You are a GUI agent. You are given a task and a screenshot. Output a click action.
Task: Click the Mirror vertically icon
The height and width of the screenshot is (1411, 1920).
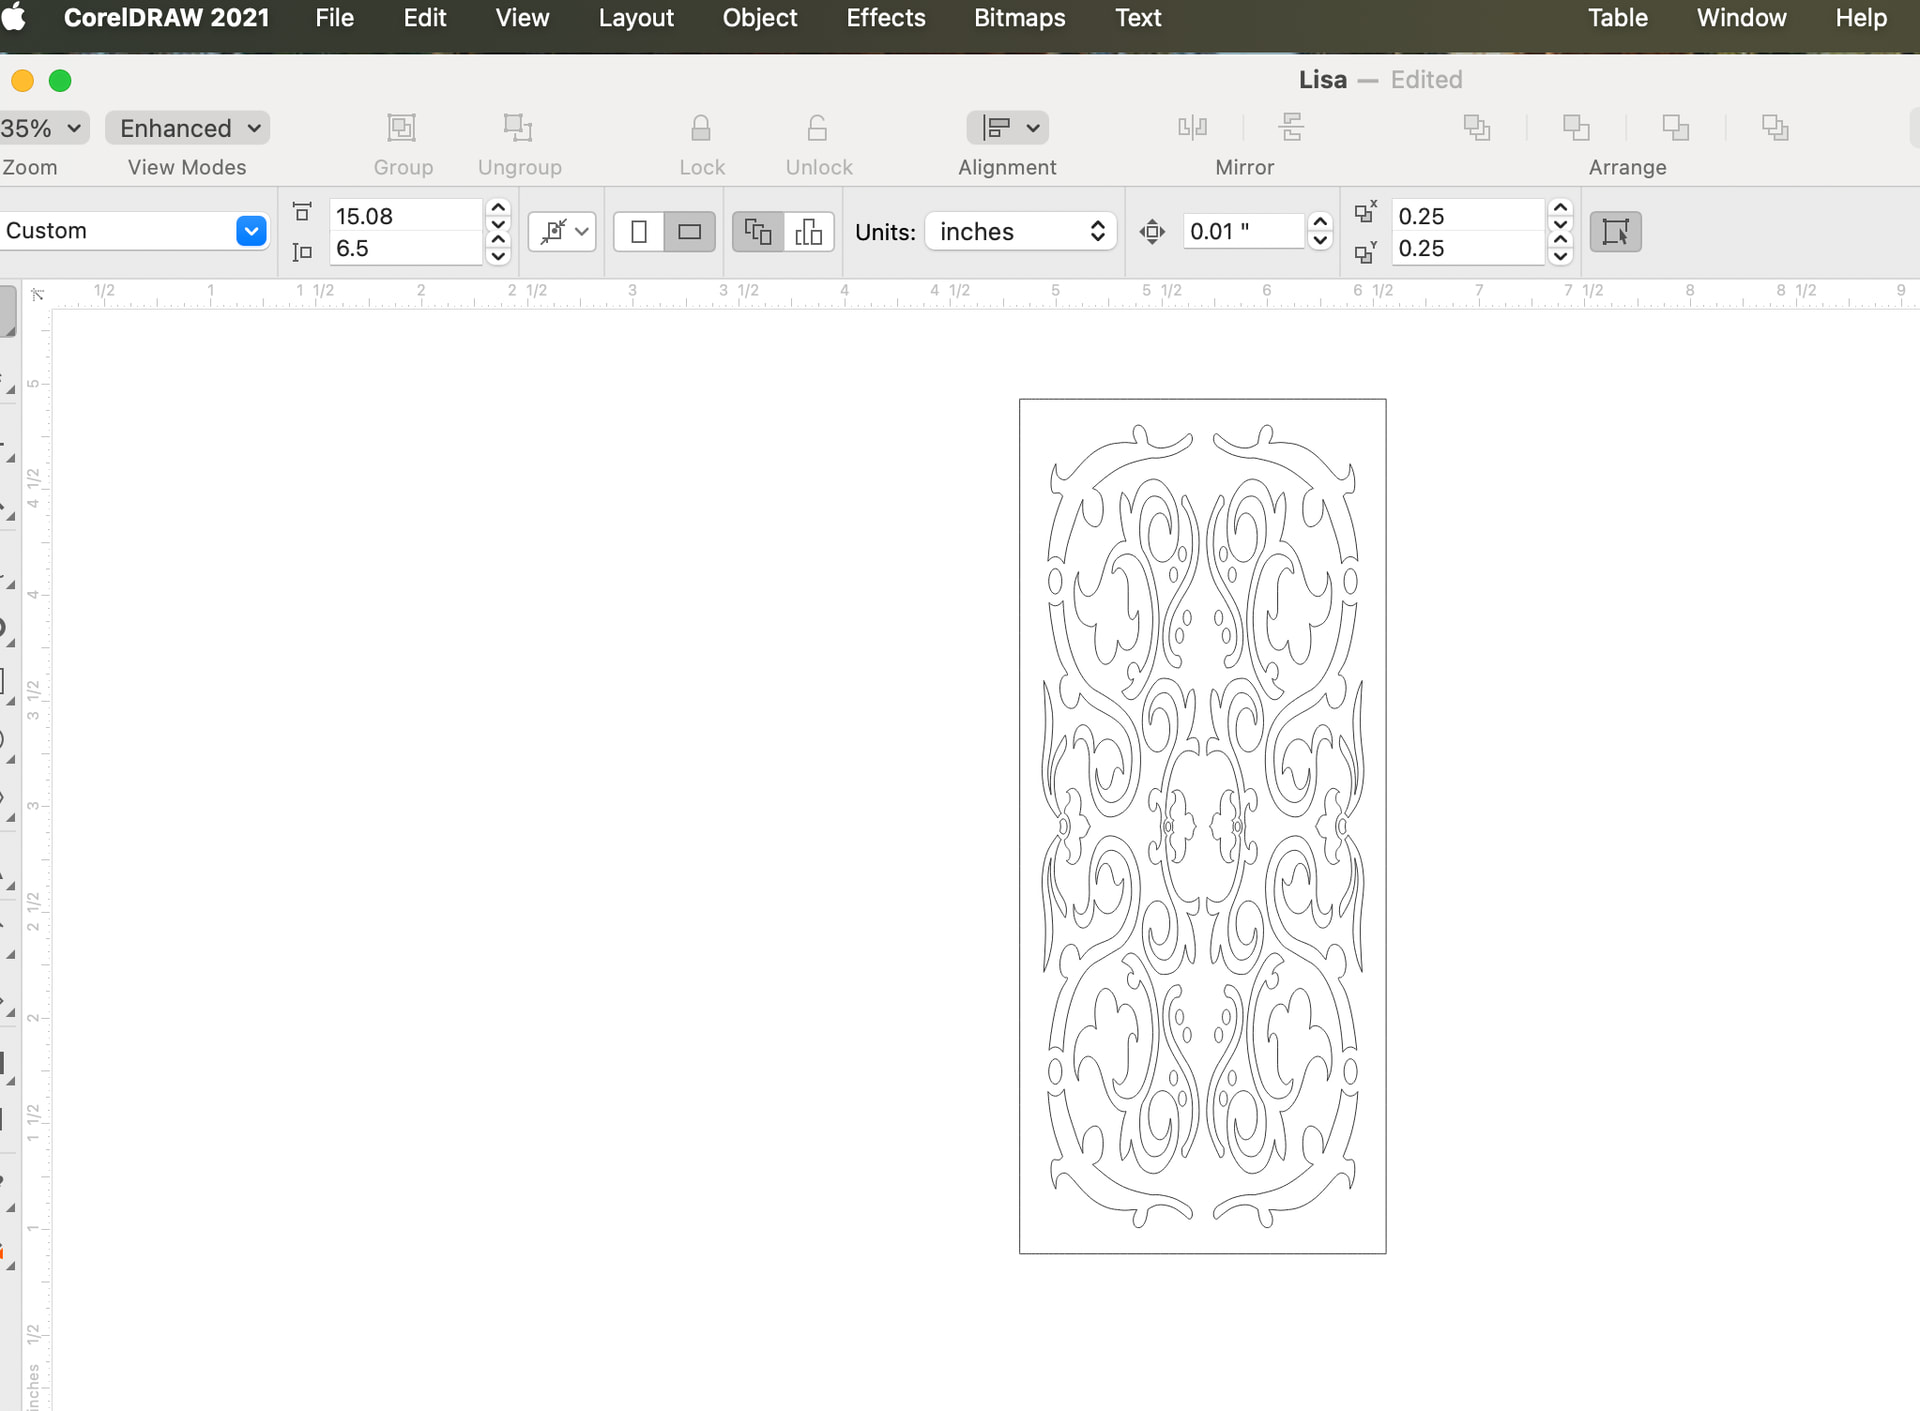(x=1291, y=127)
